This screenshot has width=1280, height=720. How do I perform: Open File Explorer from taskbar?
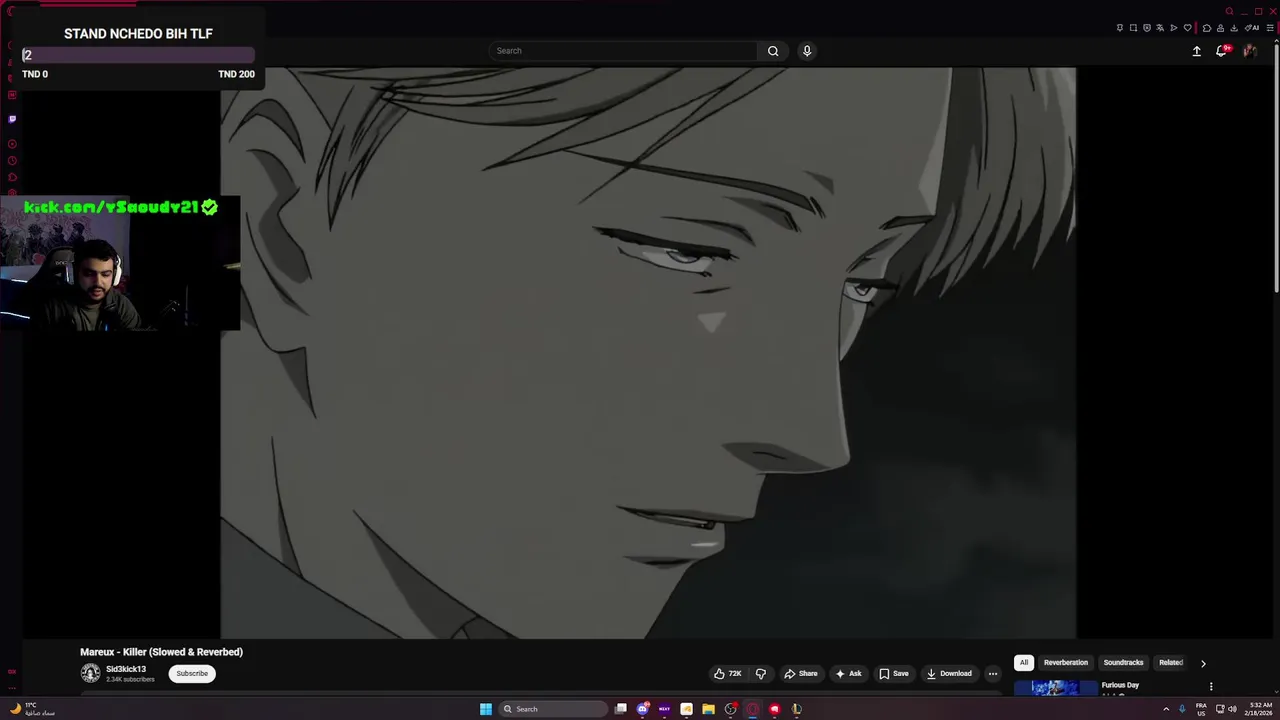click(x=708, y=709)
